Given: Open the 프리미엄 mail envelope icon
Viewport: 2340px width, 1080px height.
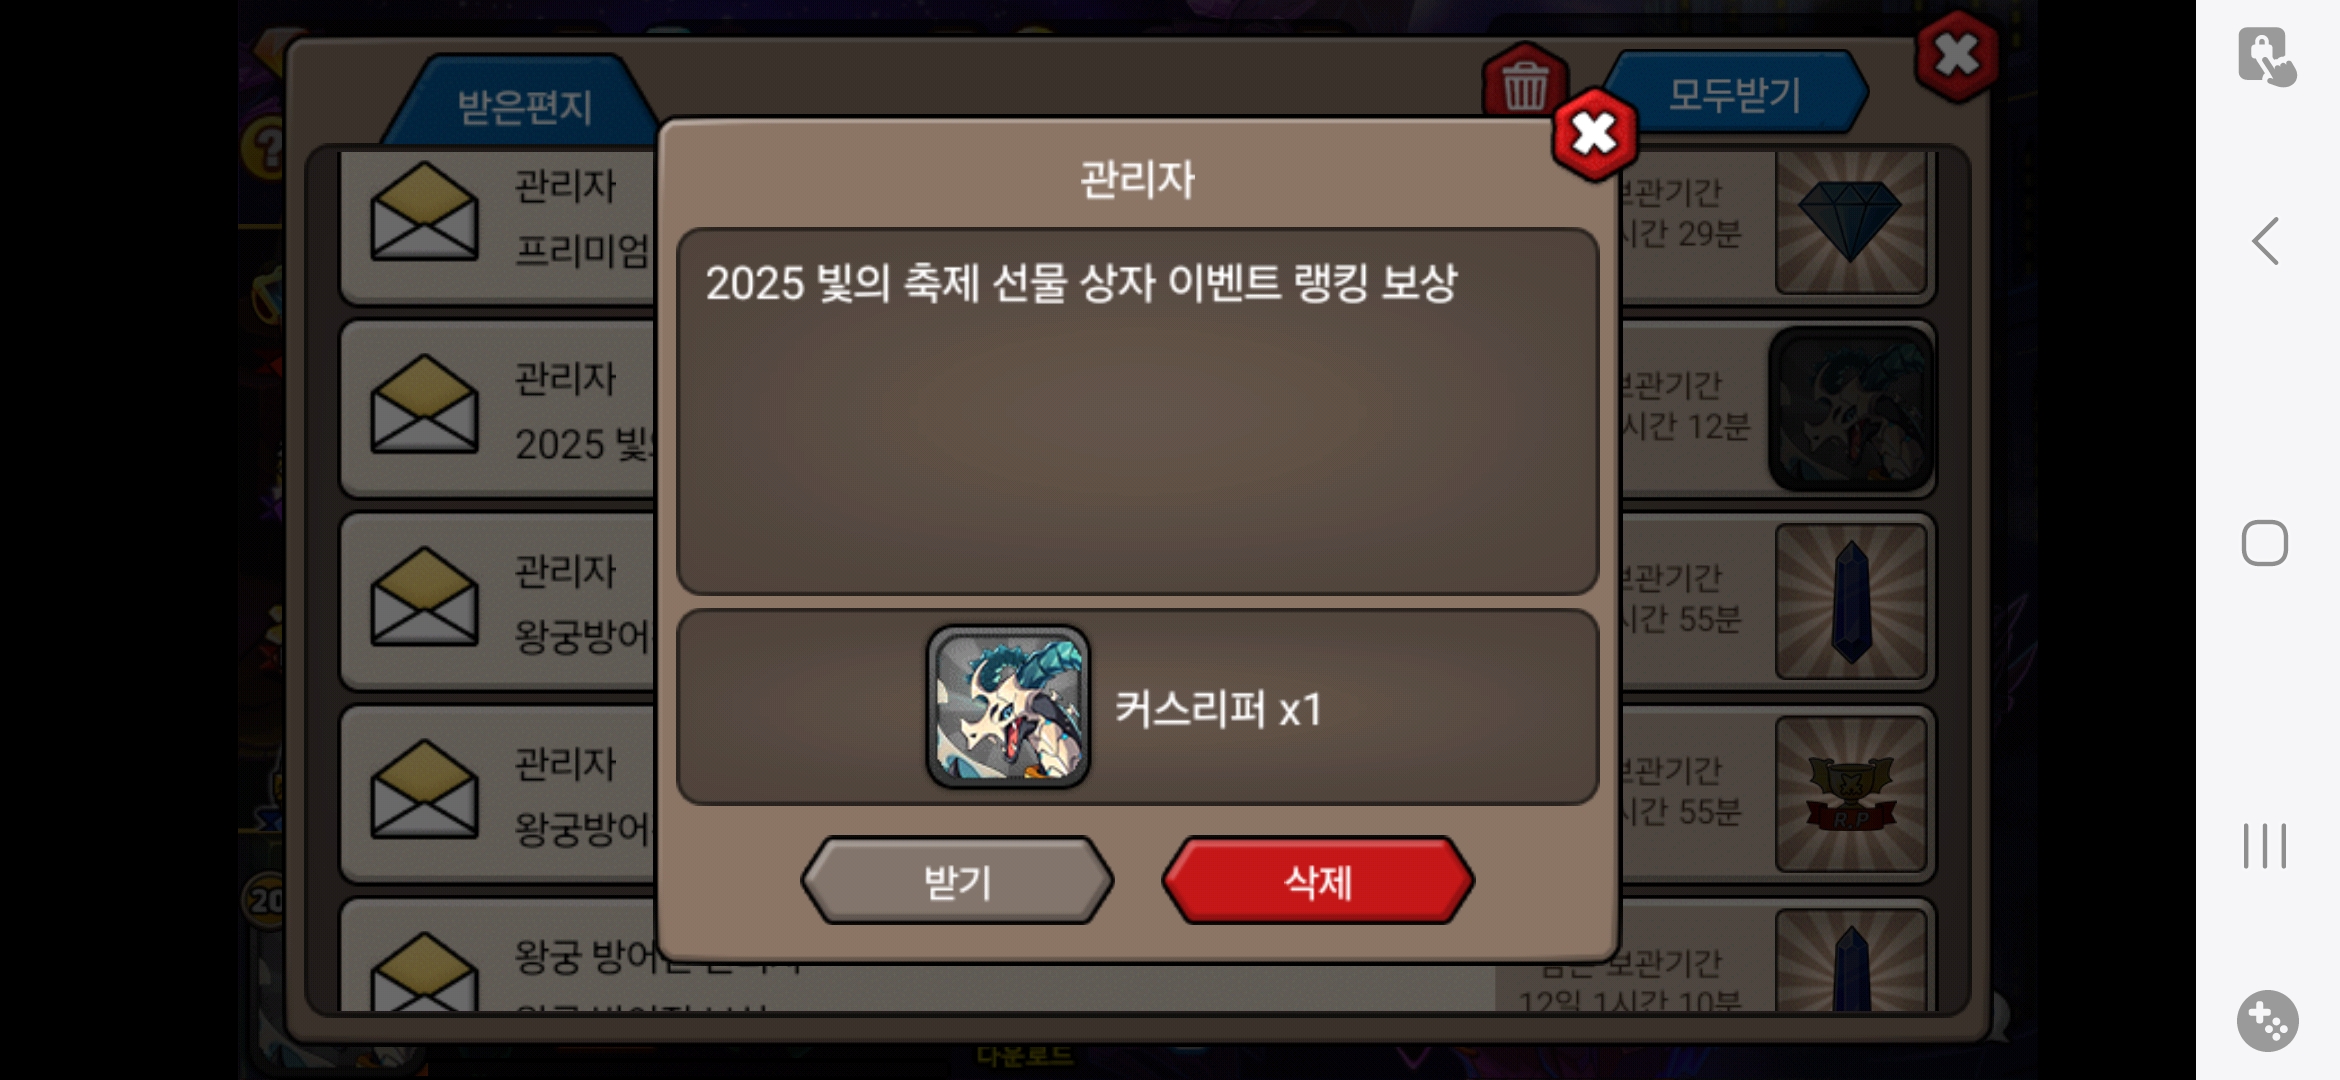Looking at the screenshot, I should tap(424, 213).
